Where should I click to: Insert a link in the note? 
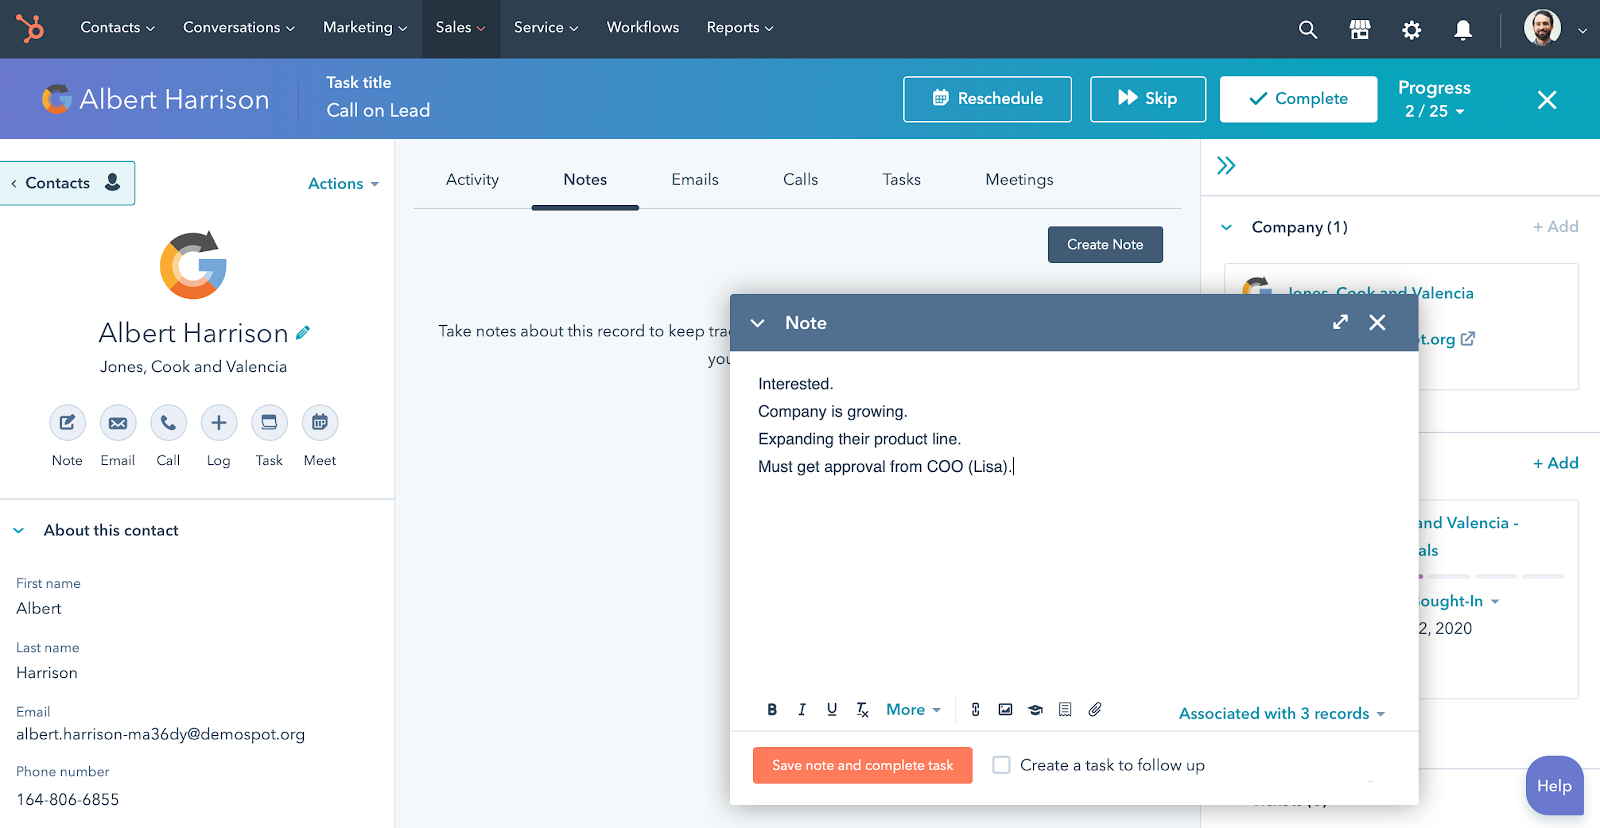point(976,710)
